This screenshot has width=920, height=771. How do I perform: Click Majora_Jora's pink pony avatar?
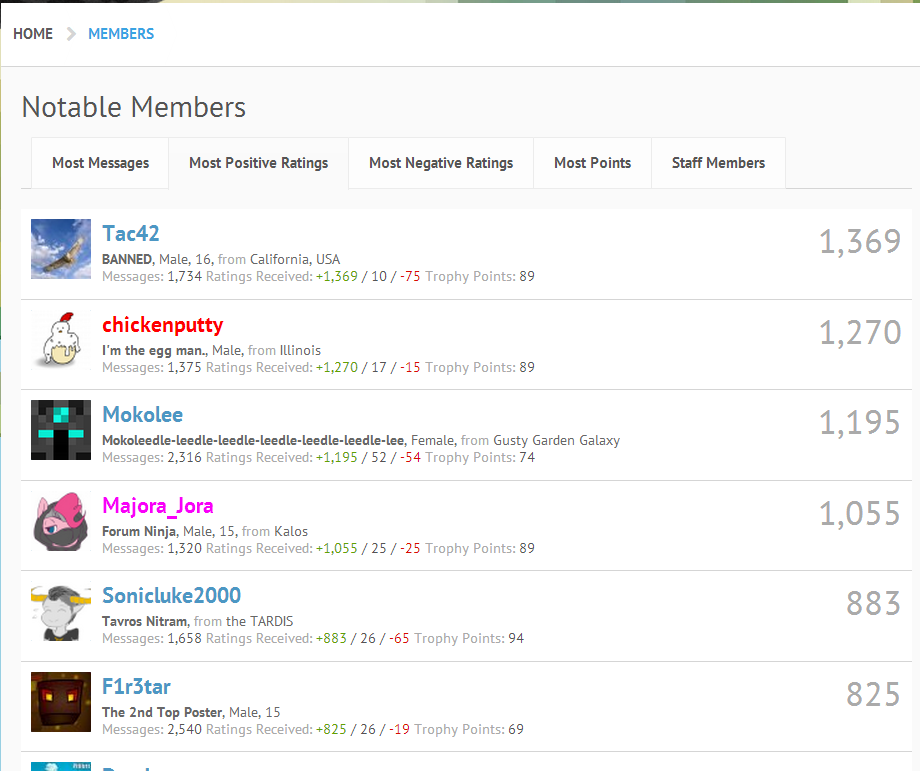(x=61, y=520)
